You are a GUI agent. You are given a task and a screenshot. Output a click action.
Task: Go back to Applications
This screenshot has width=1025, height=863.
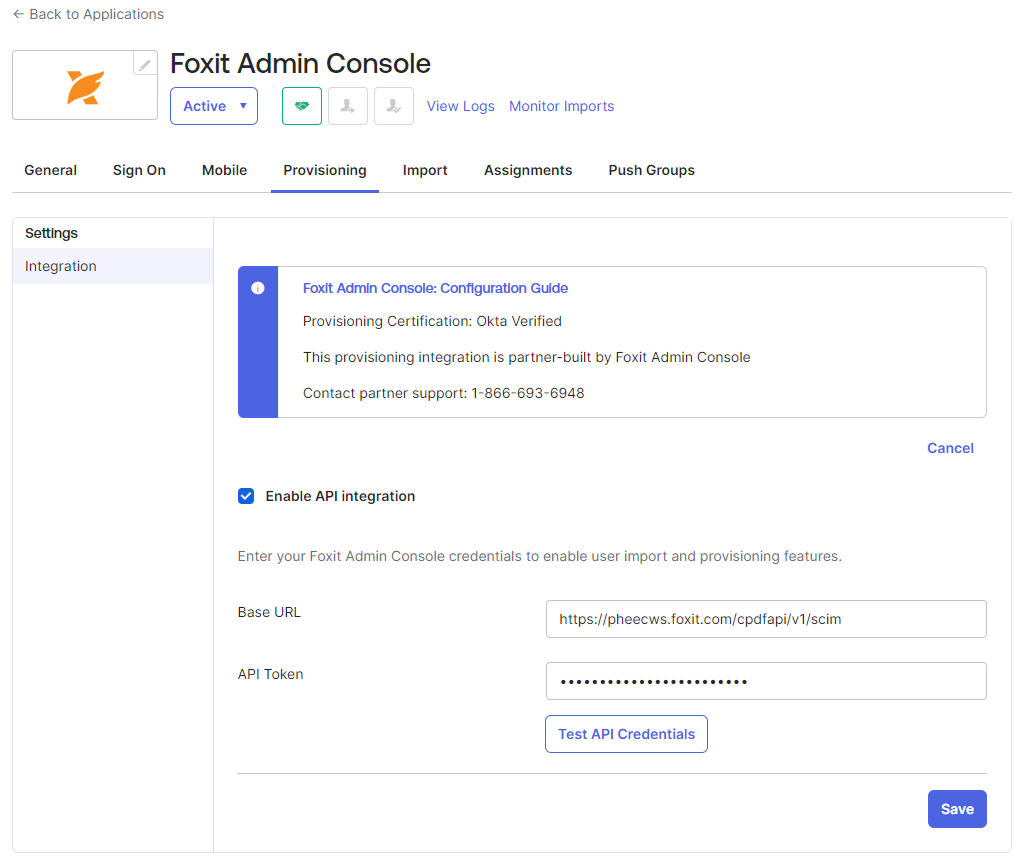[x=88, y=14]
